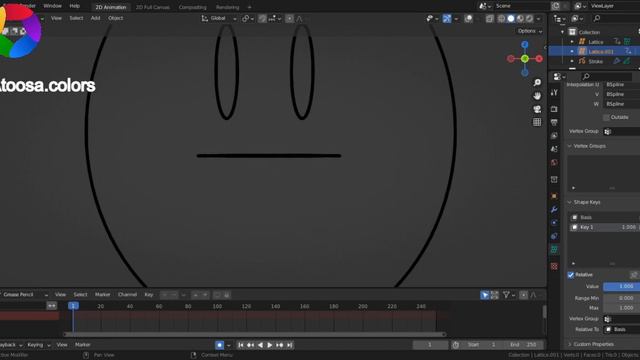Expand the Stroke object in outliner
Image resolution: width=640 pixels, height=360 pixels.
coord(572,61)
